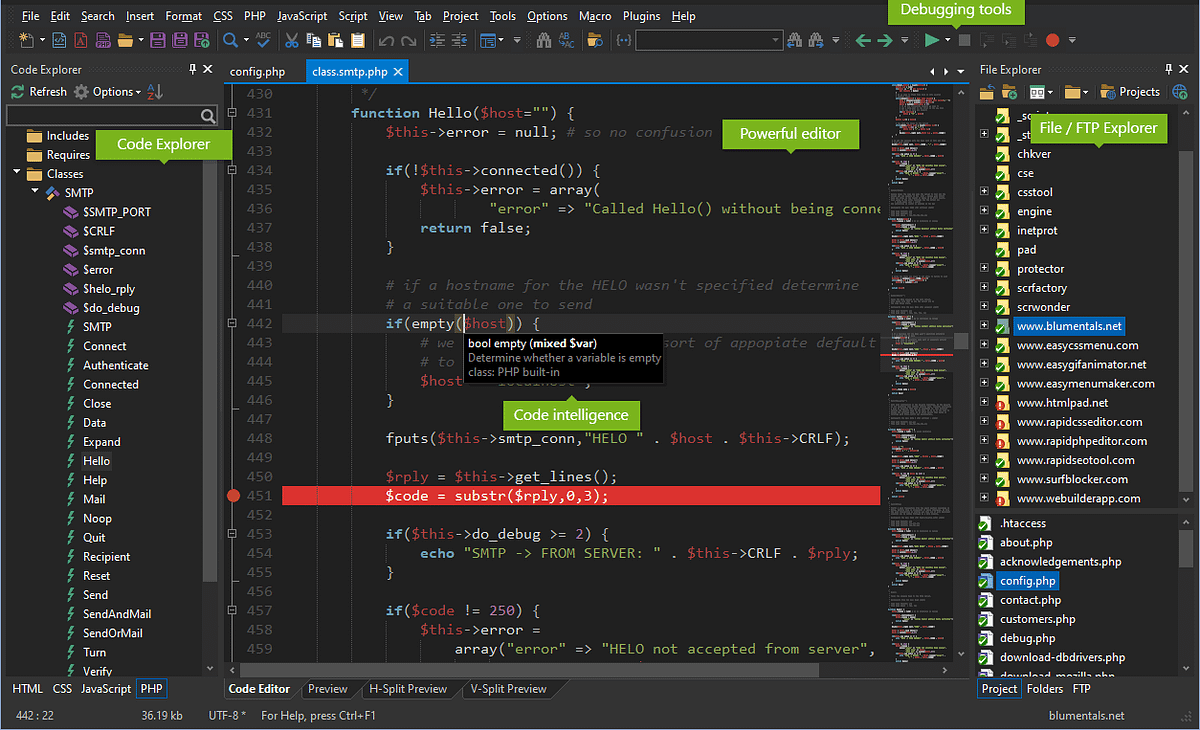
Task: Click the red Record Macro icon
Action: (x=1052, y=40)
